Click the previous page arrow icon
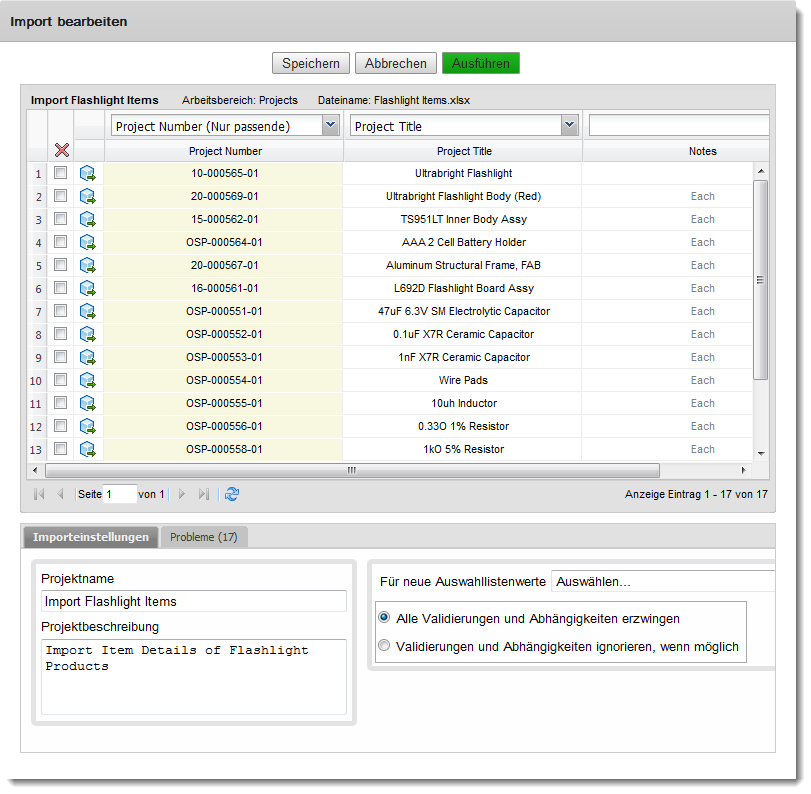Image resolution: width=811 pixels, height=794 pixels. click(x=60, y=494)
